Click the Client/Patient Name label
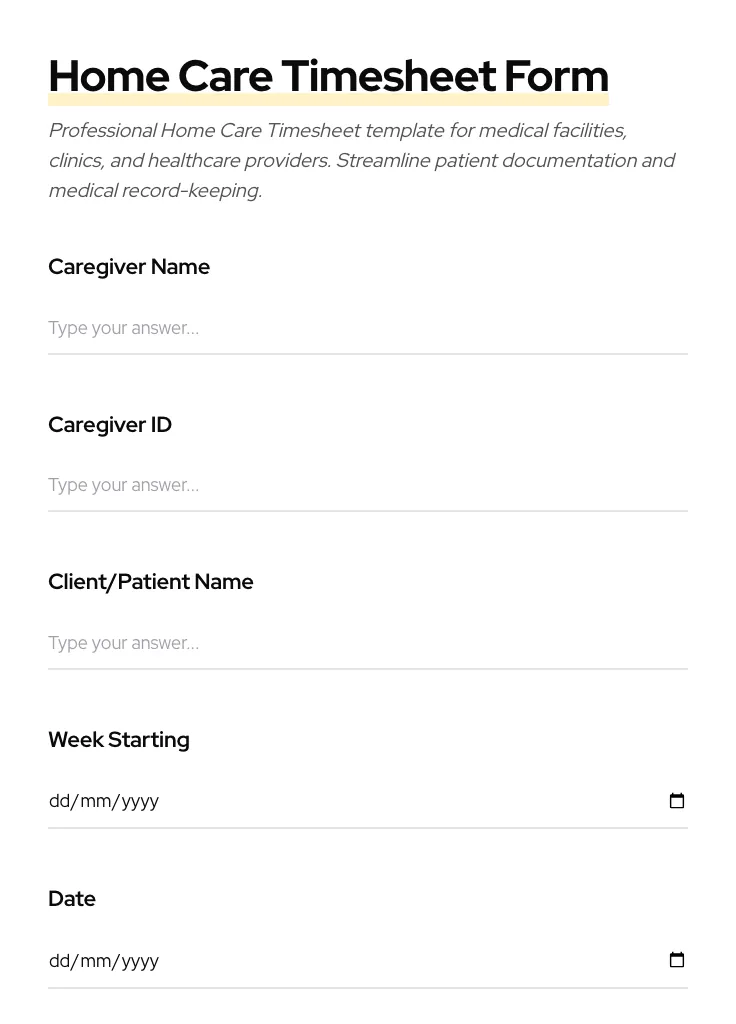 [x=151, y=582]
